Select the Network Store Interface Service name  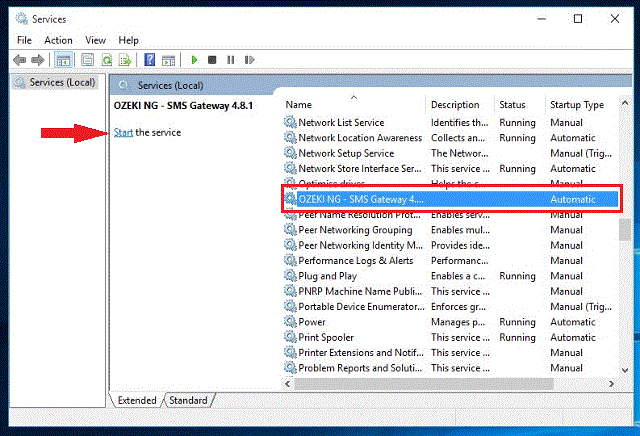(360, 169)
